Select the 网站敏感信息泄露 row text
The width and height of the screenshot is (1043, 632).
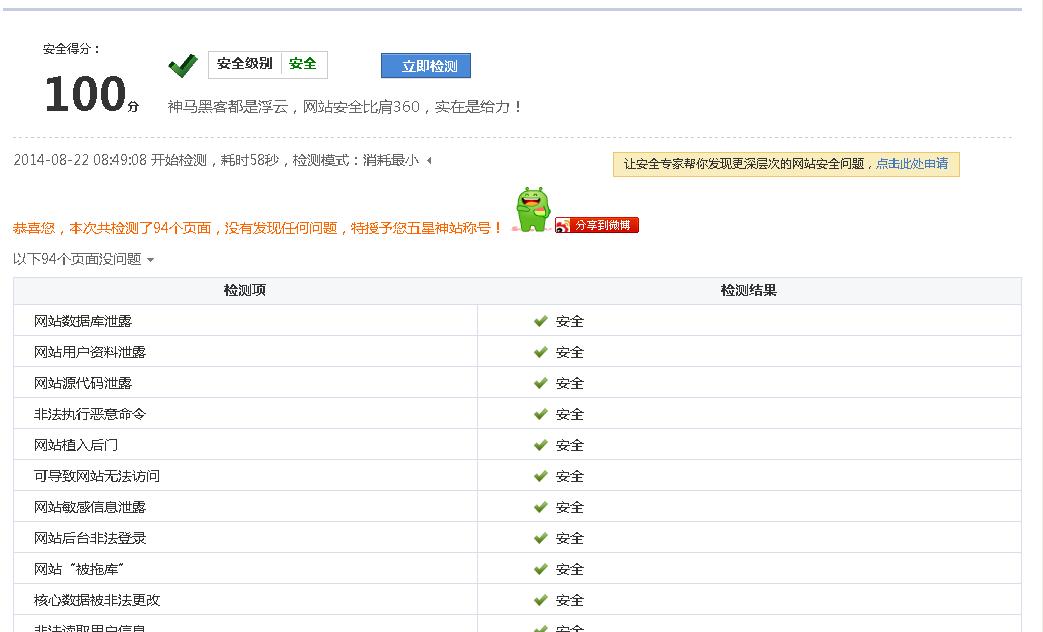tap(90, 507)
